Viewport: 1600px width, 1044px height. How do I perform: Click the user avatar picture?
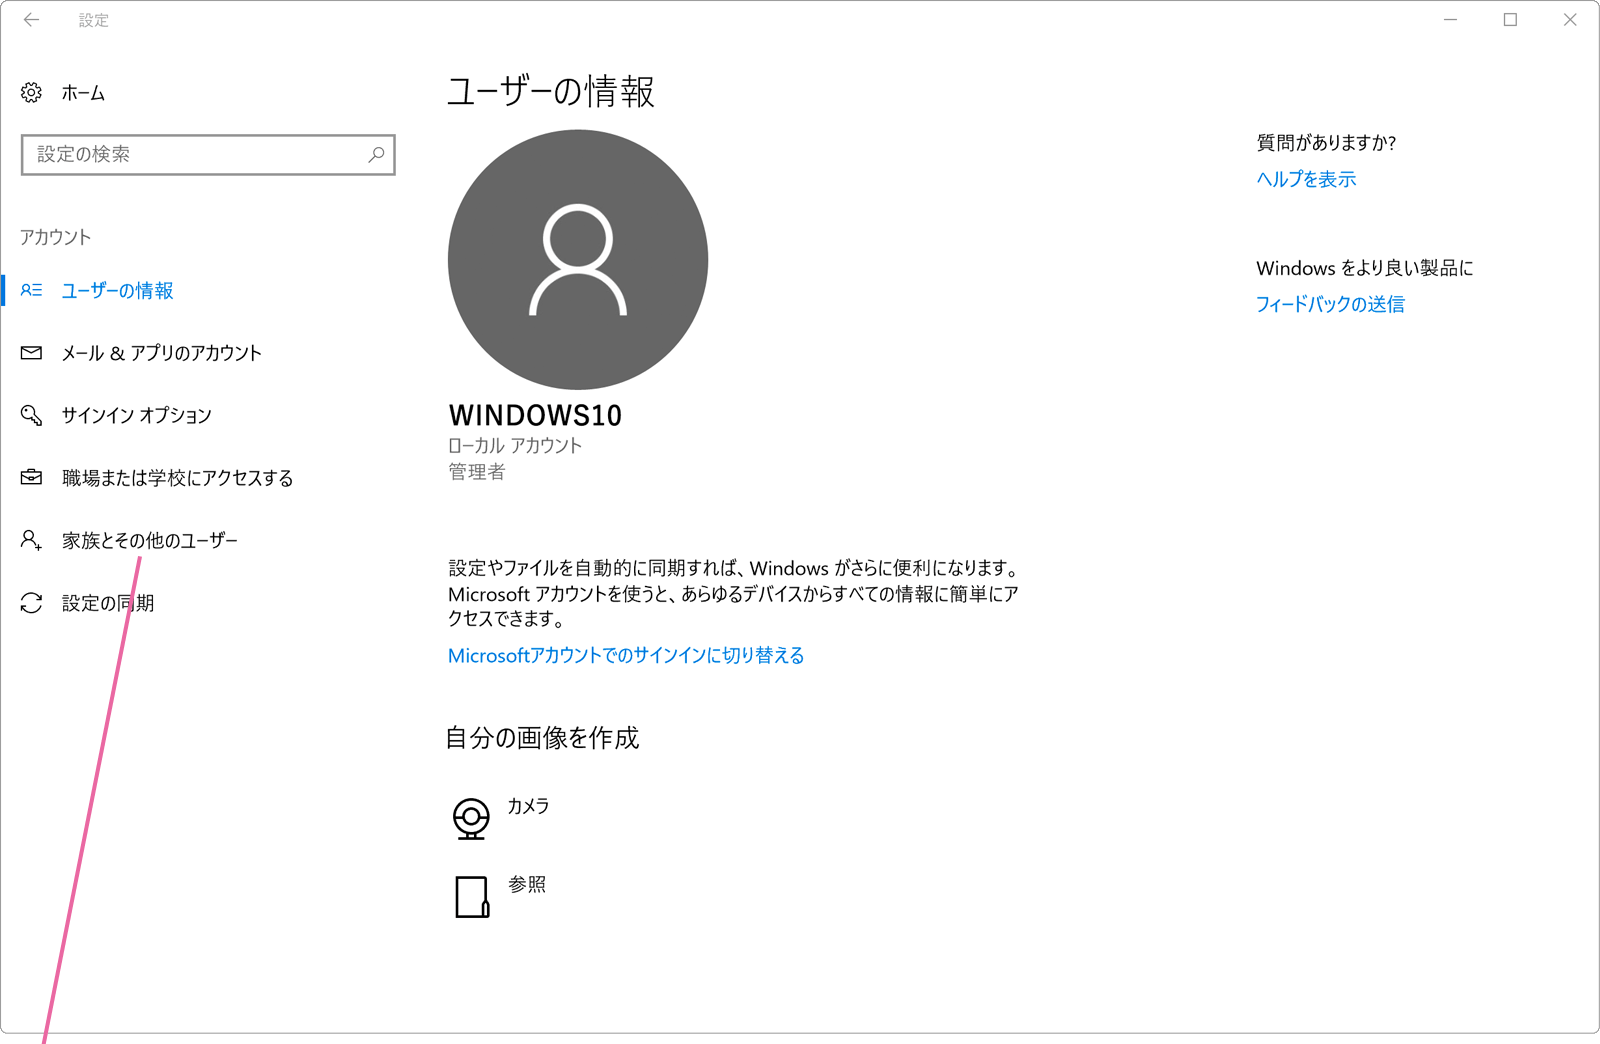(578, 259)
